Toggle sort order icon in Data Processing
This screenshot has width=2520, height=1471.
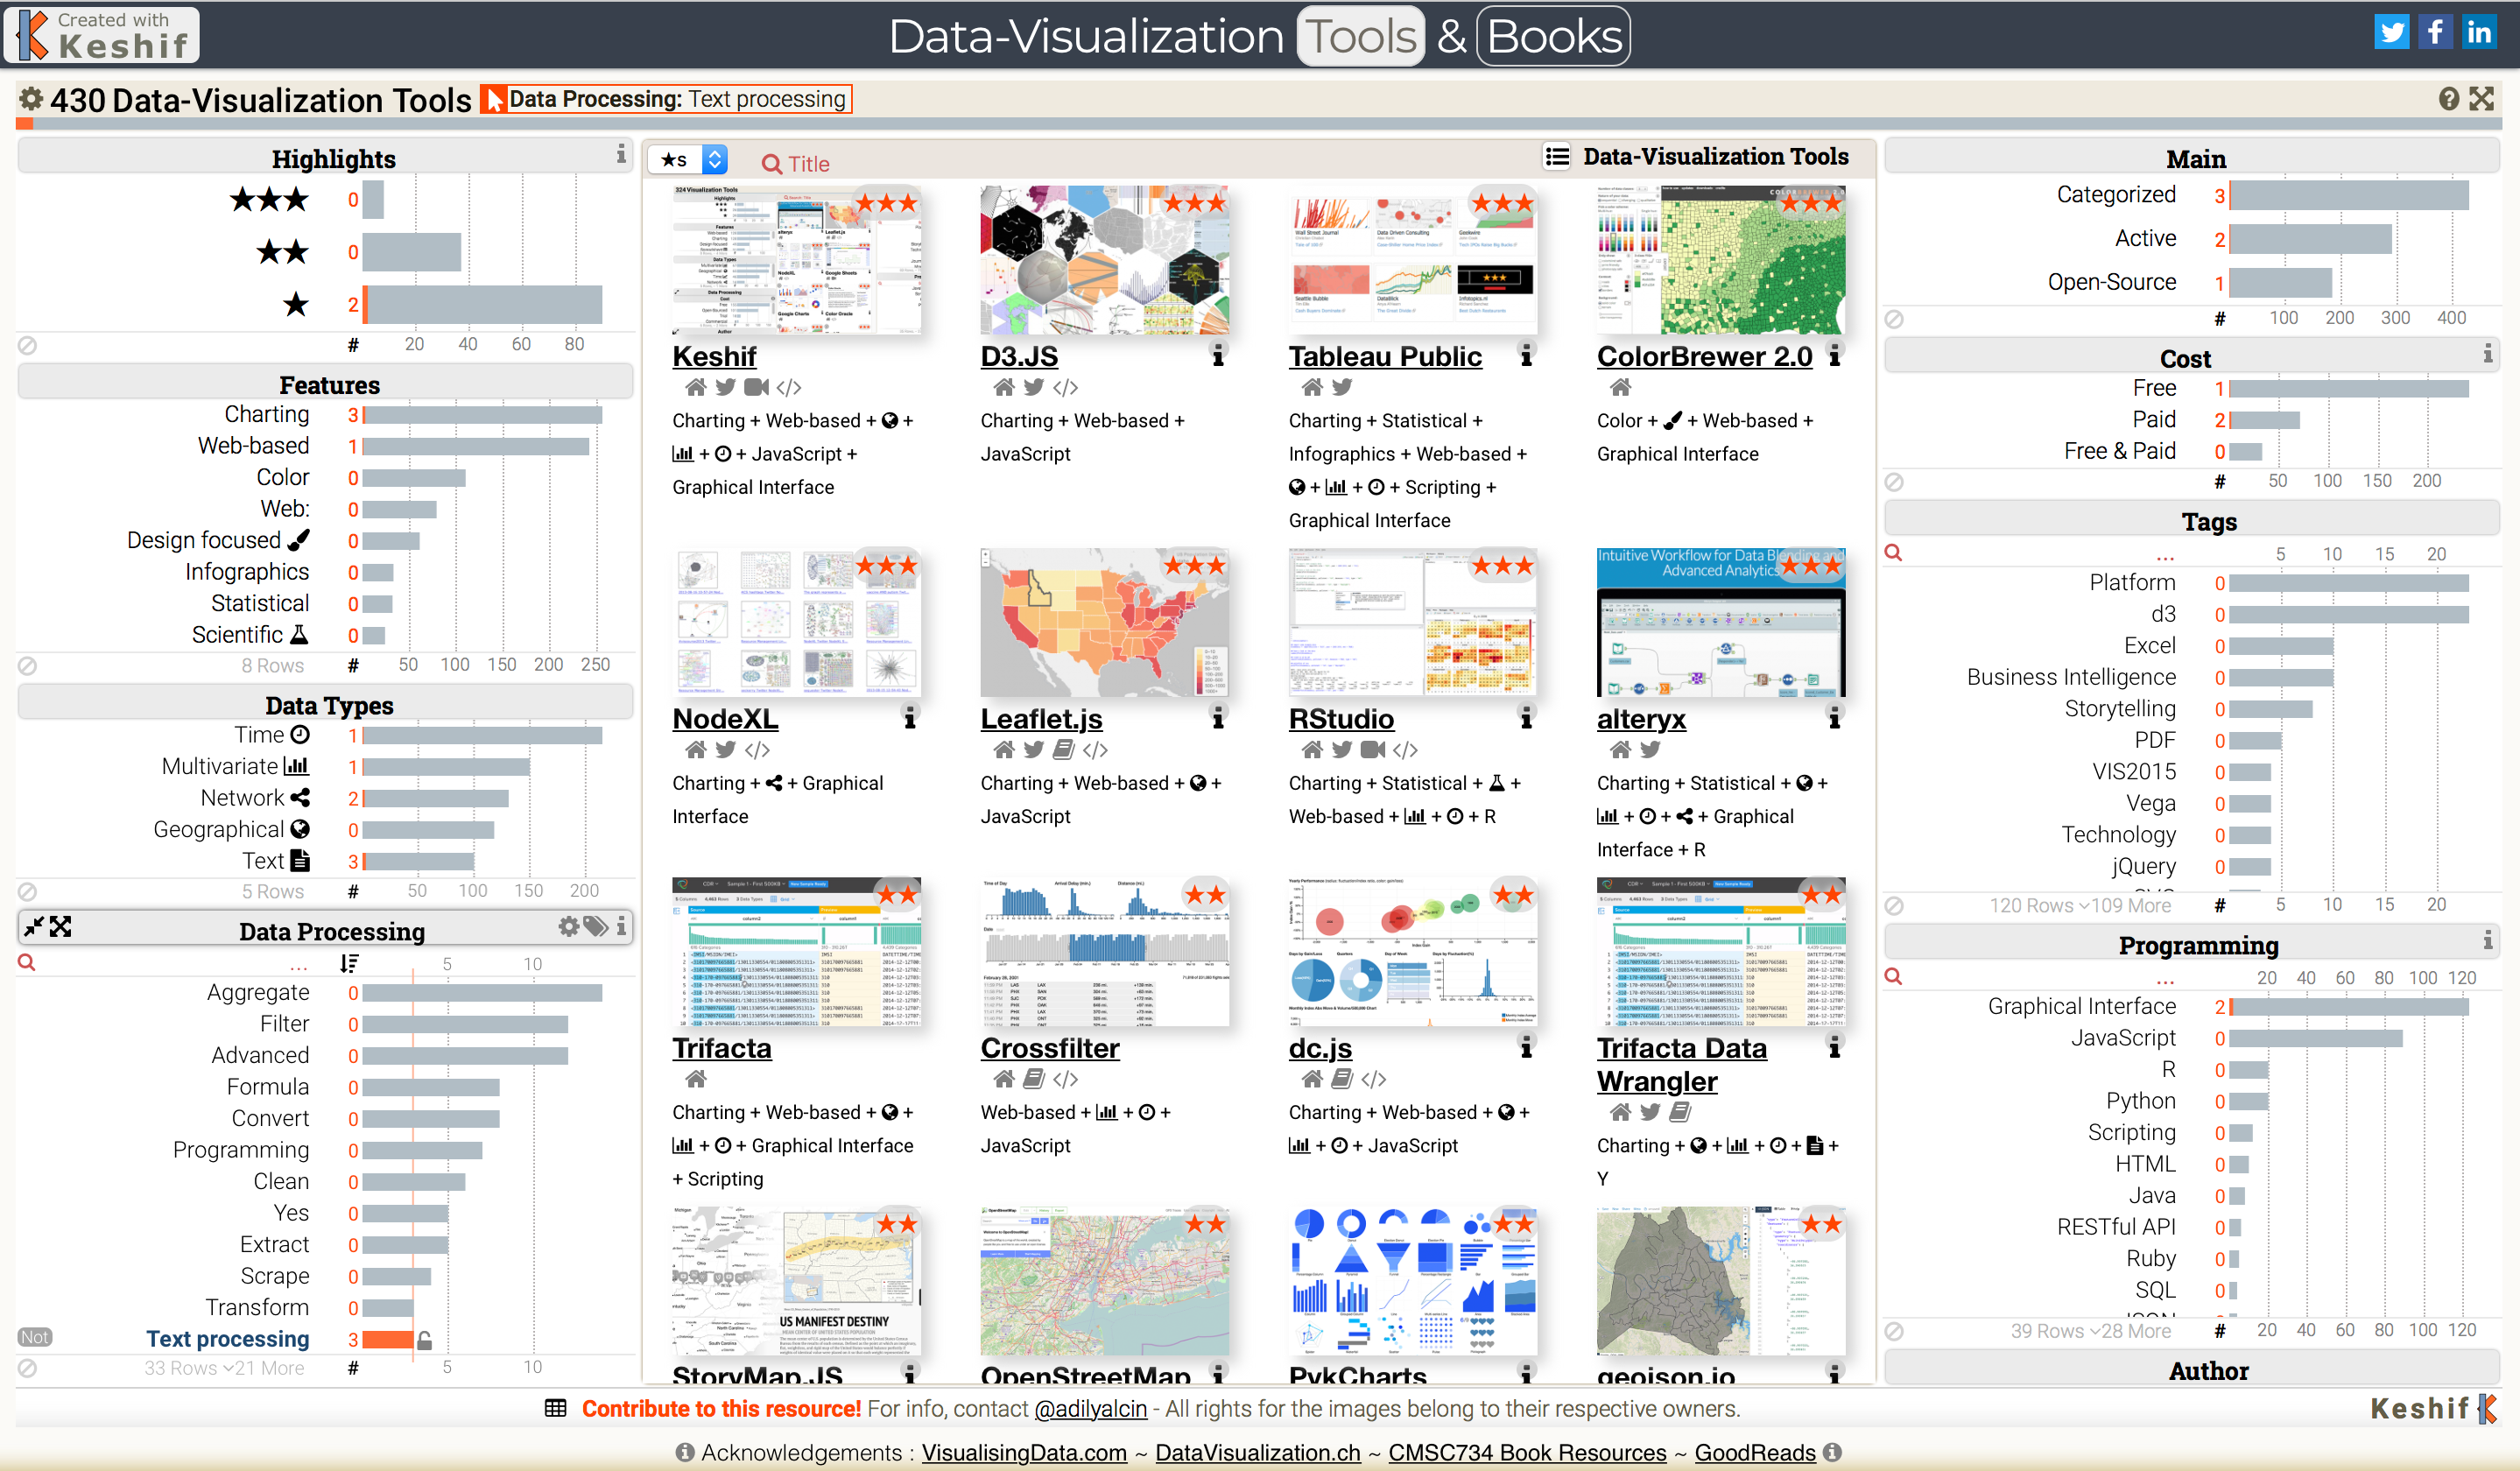coord(348,963)
